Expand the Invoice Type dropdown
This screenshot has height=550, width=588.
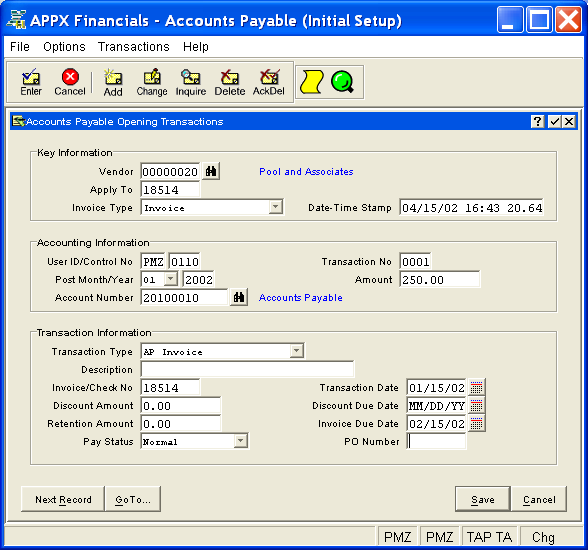pos(276,207)
